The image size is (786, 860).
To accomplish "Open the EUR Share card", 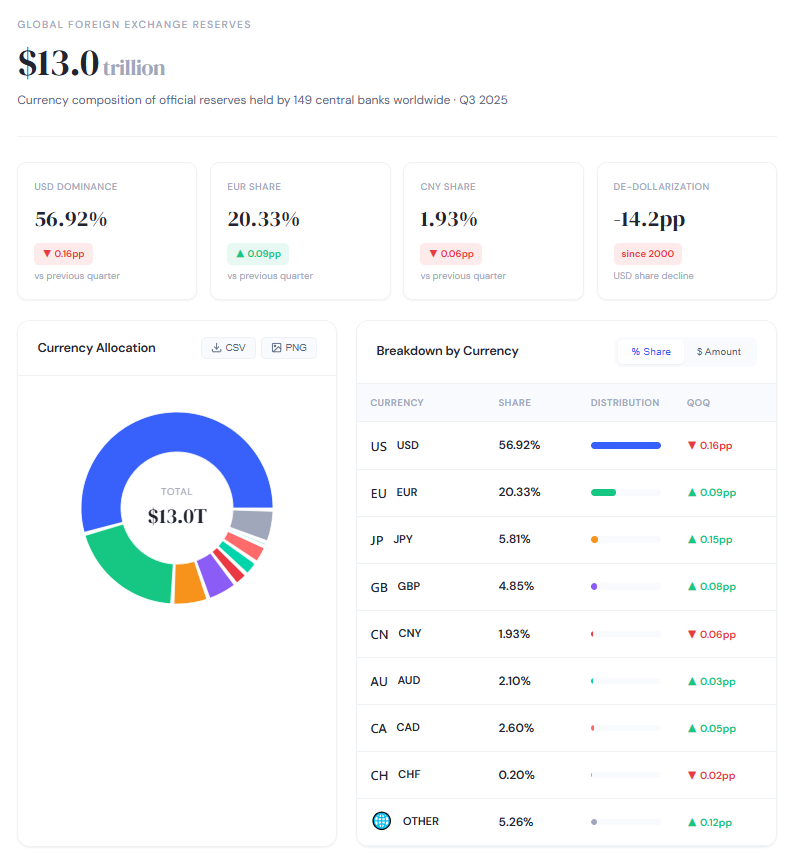I will pos(299,231).
